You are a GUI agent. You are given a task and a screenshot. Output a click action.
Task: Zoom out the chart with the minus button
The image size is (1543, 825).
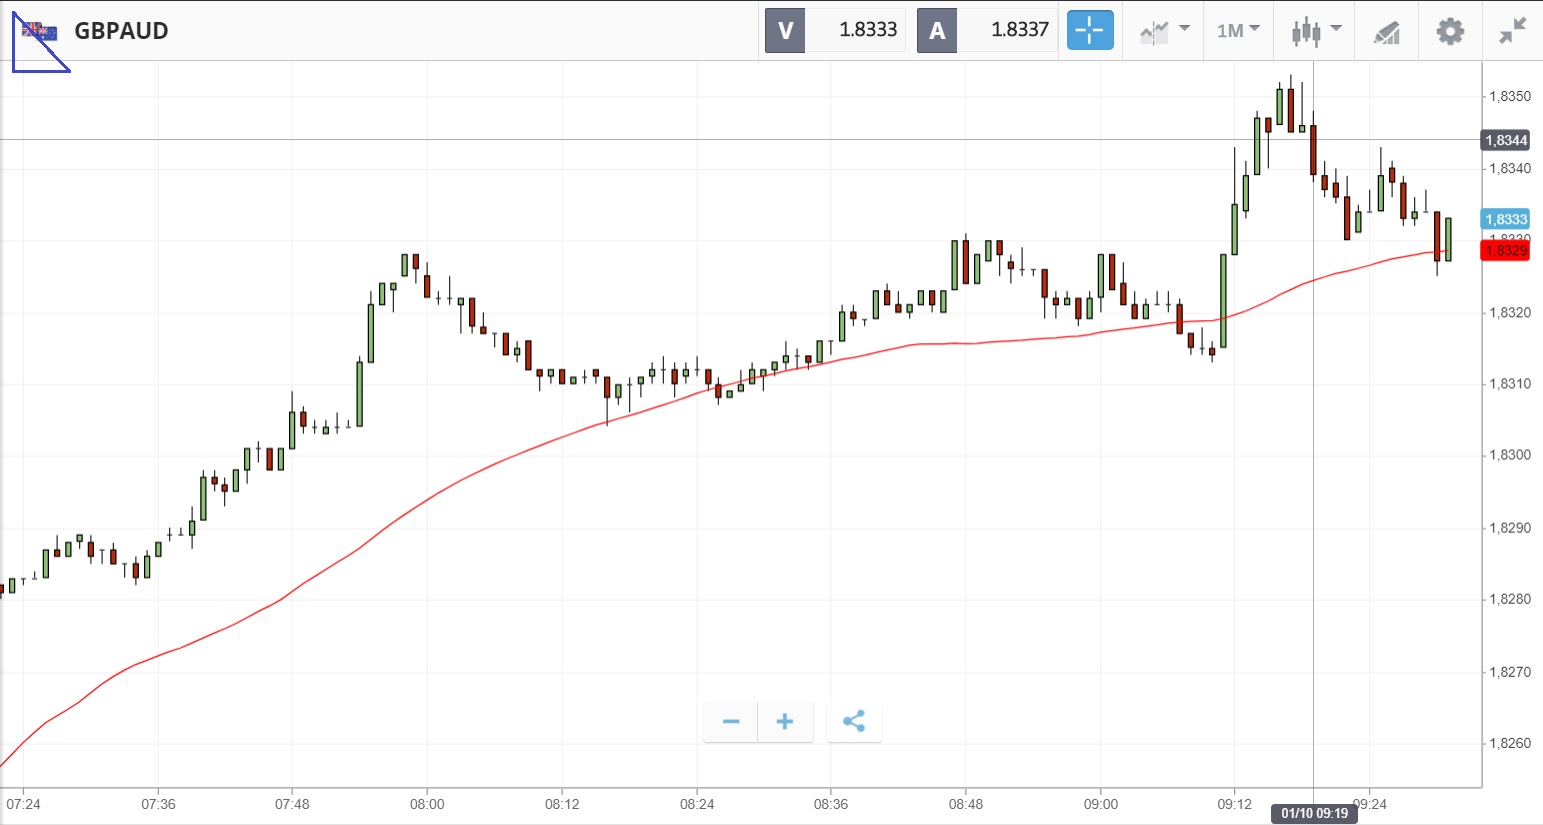click(731, 722)
